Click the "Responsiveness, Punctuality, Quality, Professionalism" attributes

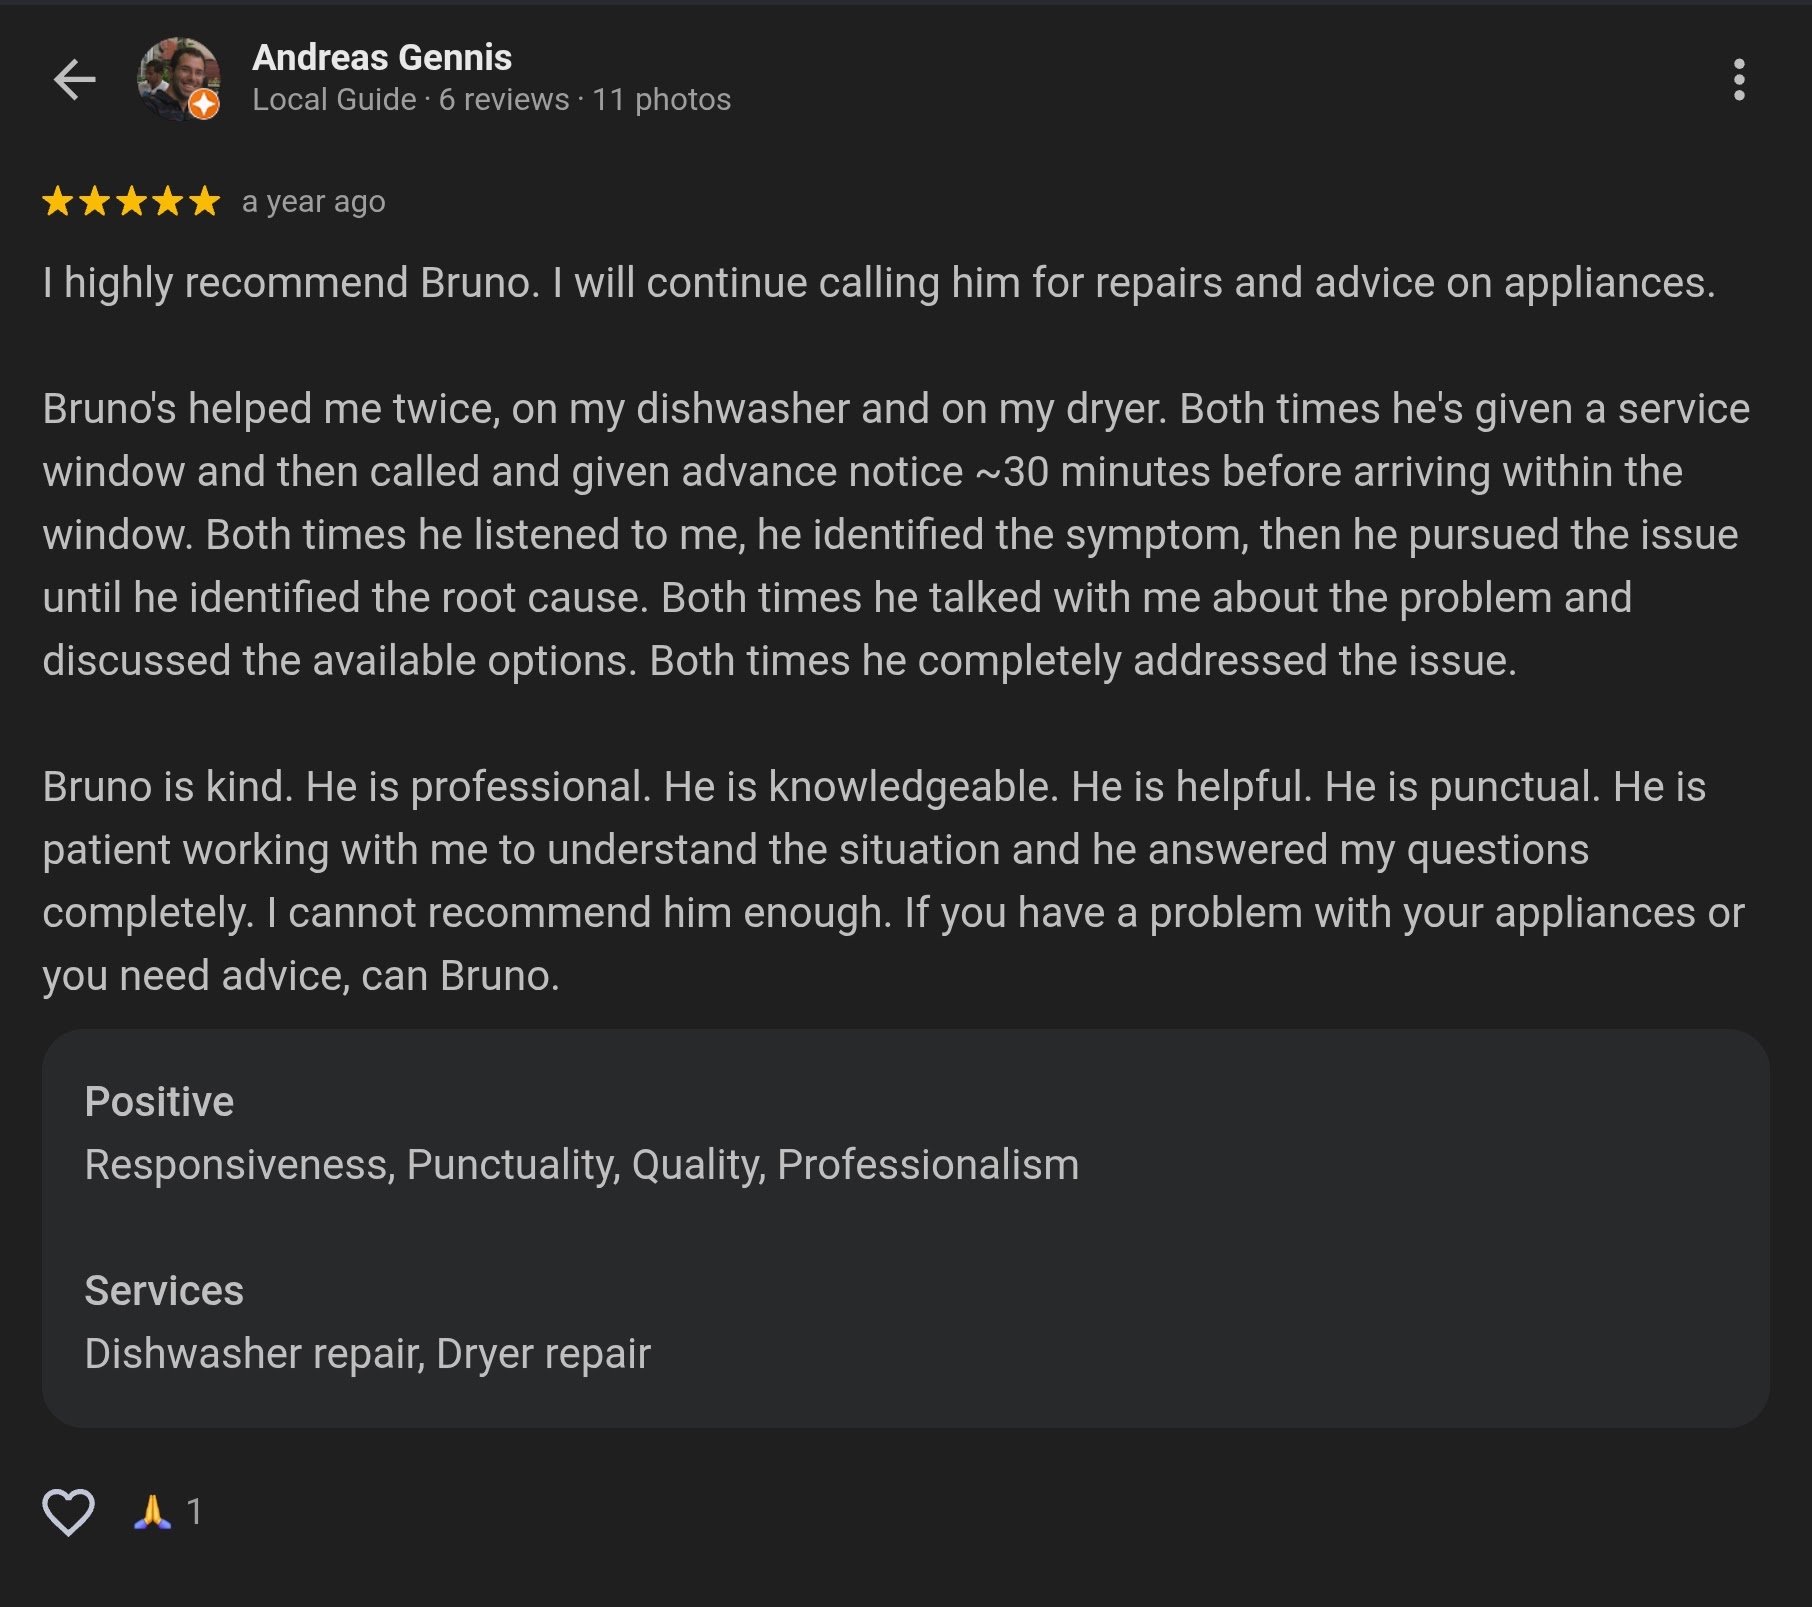click(x=581, y=1165)
